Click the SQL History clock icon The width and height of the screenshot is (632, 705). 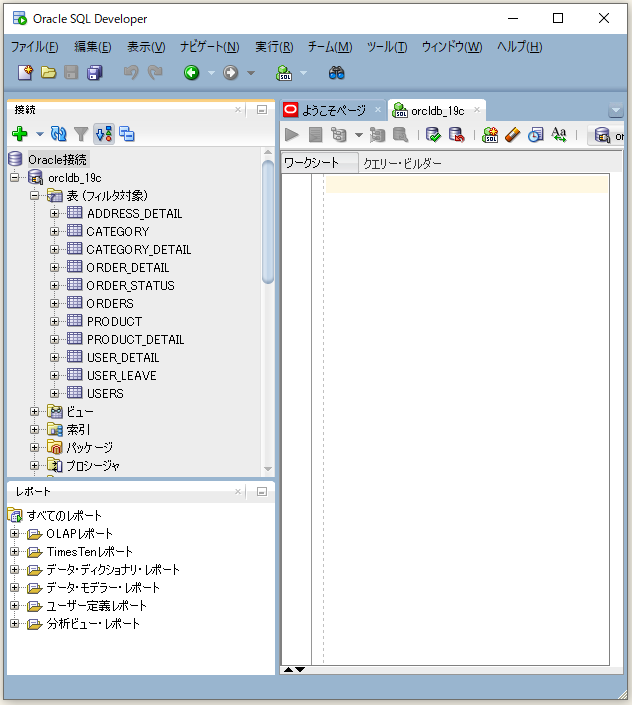coord(535,134)
